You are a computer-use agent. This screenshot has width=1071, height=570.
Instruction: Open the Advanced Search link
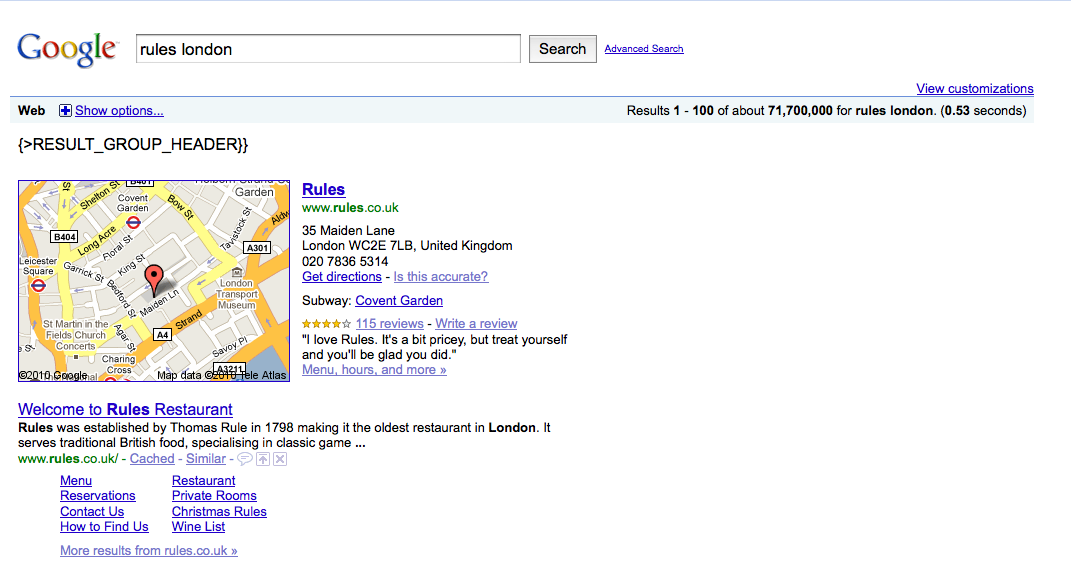point(644,49)
